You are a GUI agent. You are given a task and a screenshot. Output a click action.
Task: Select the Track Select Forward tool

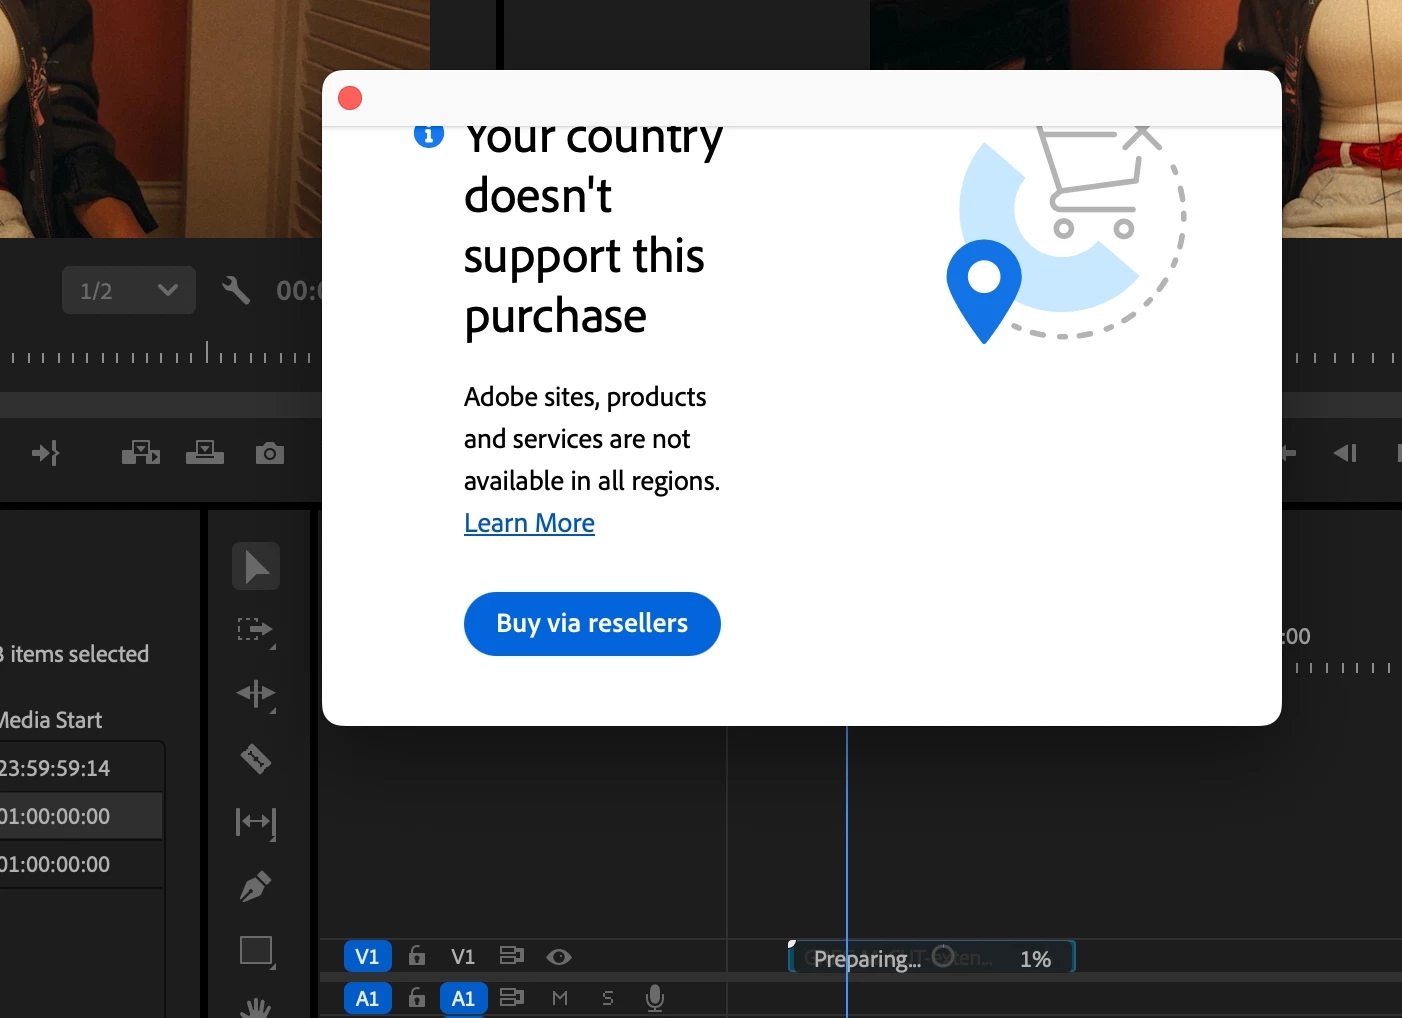[x=256, y=630]
